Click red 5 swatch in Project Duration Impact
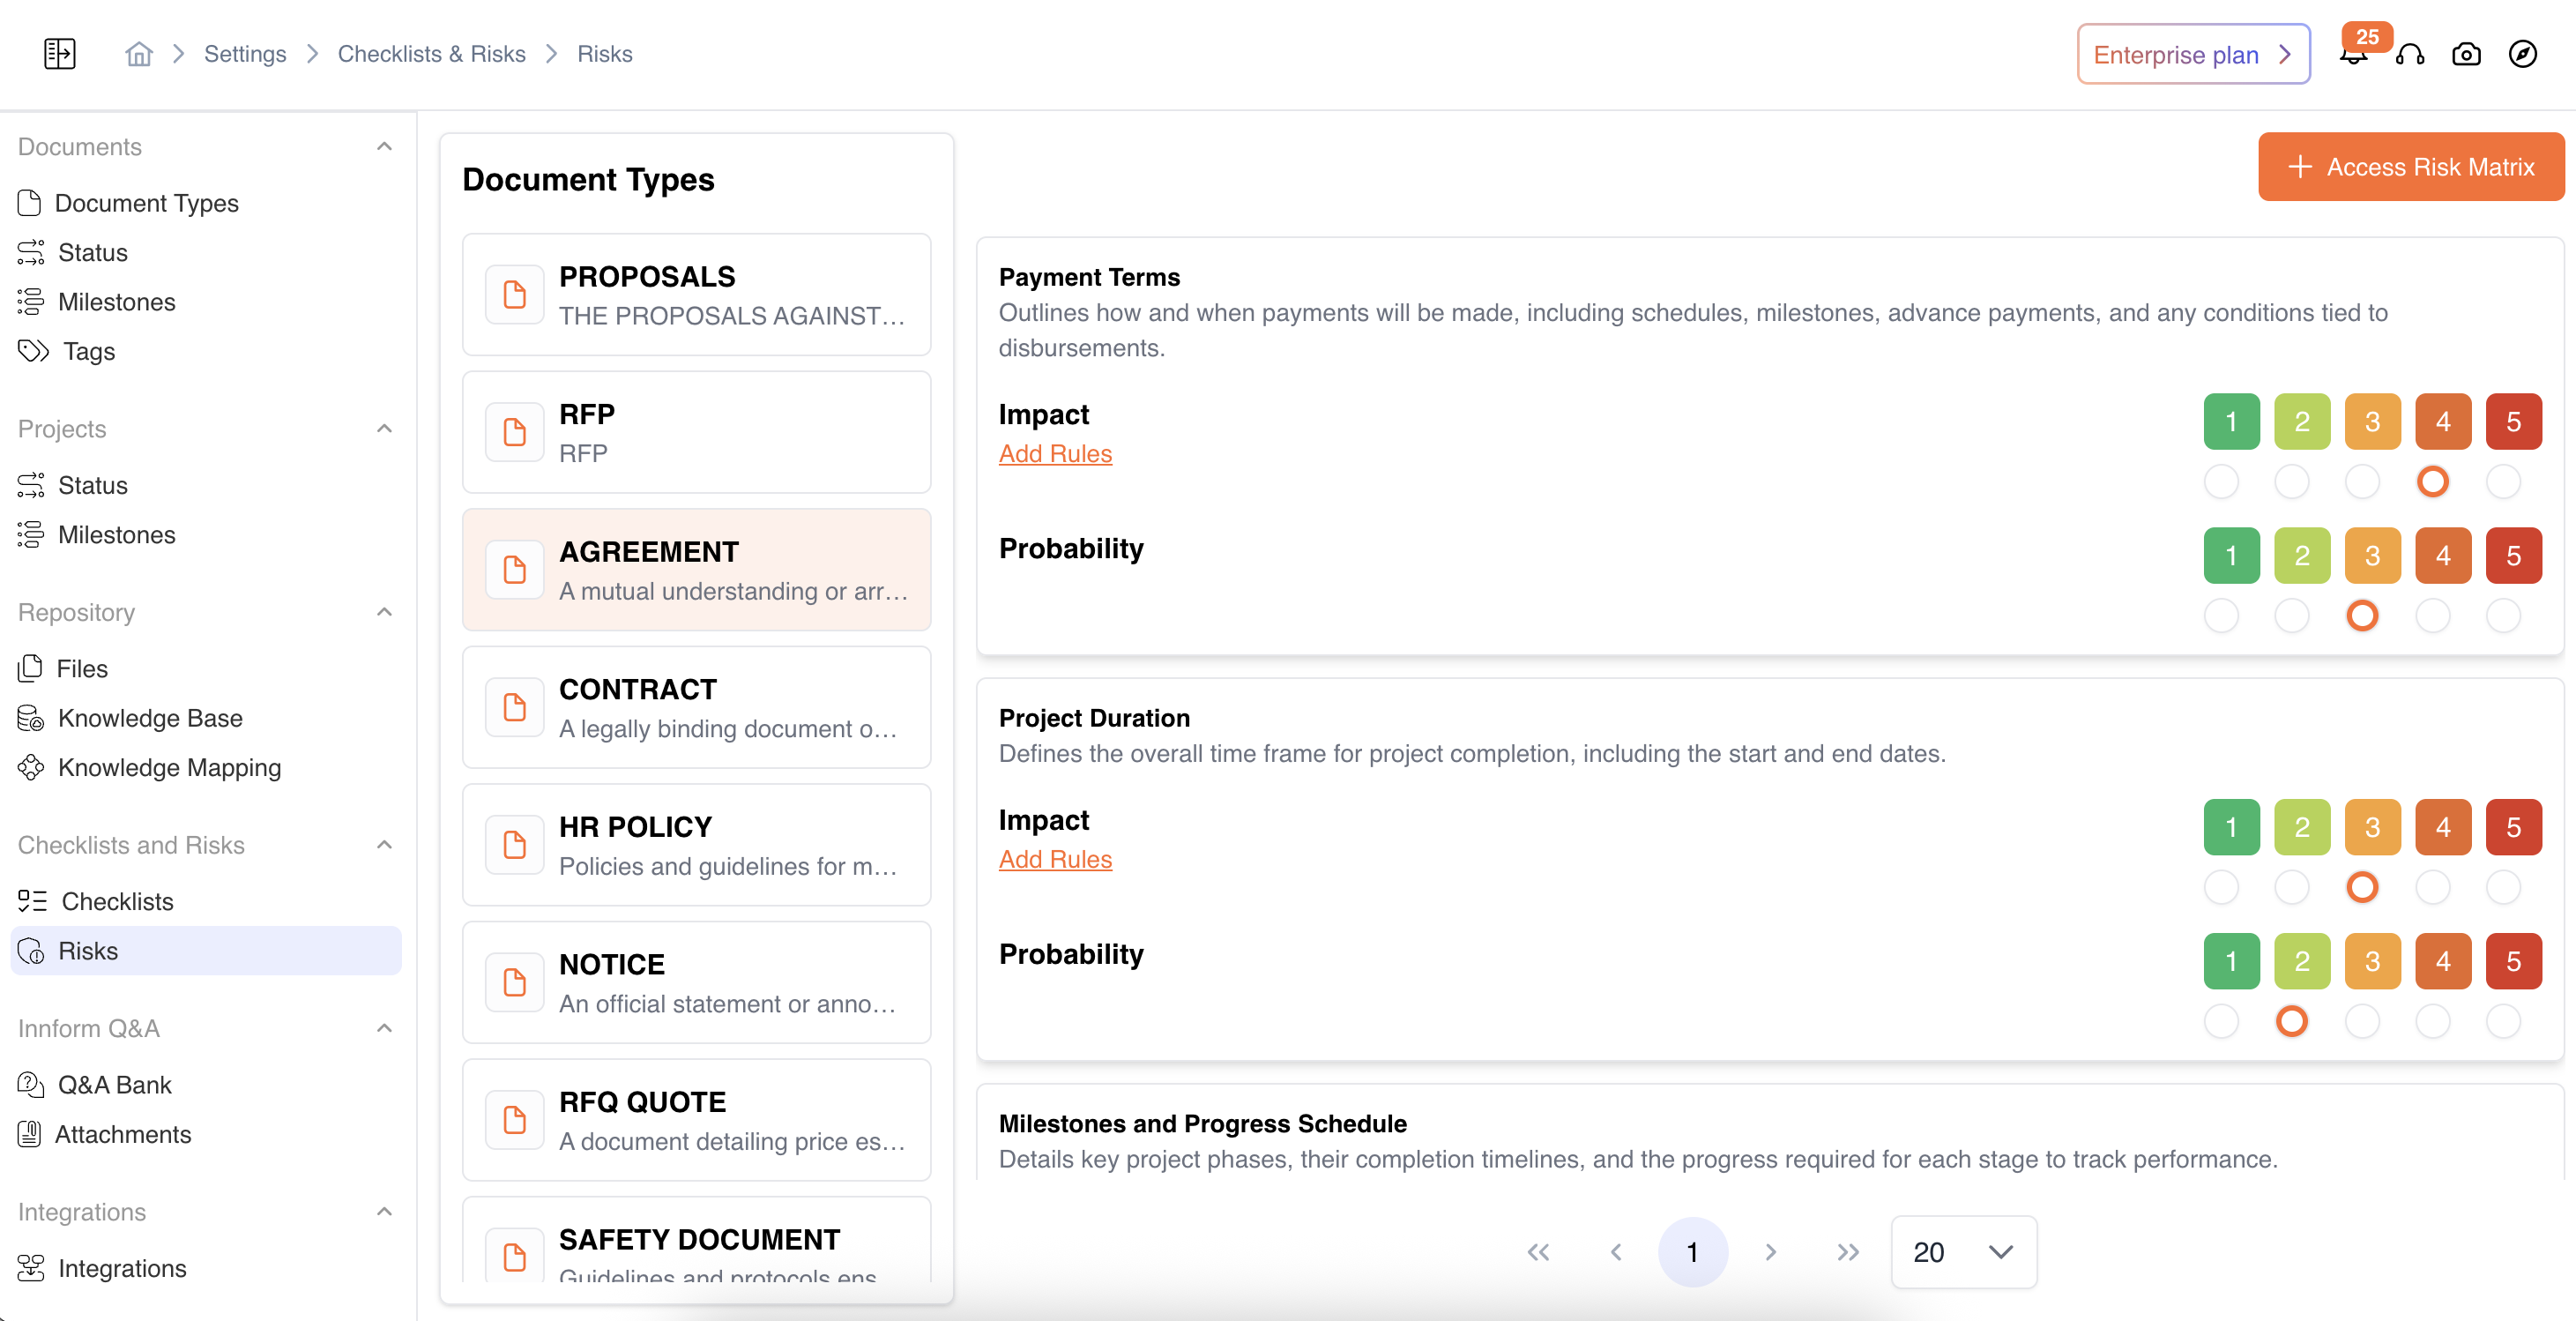This screenshot has width=2576, height=1321. [x=2513, y=827]
